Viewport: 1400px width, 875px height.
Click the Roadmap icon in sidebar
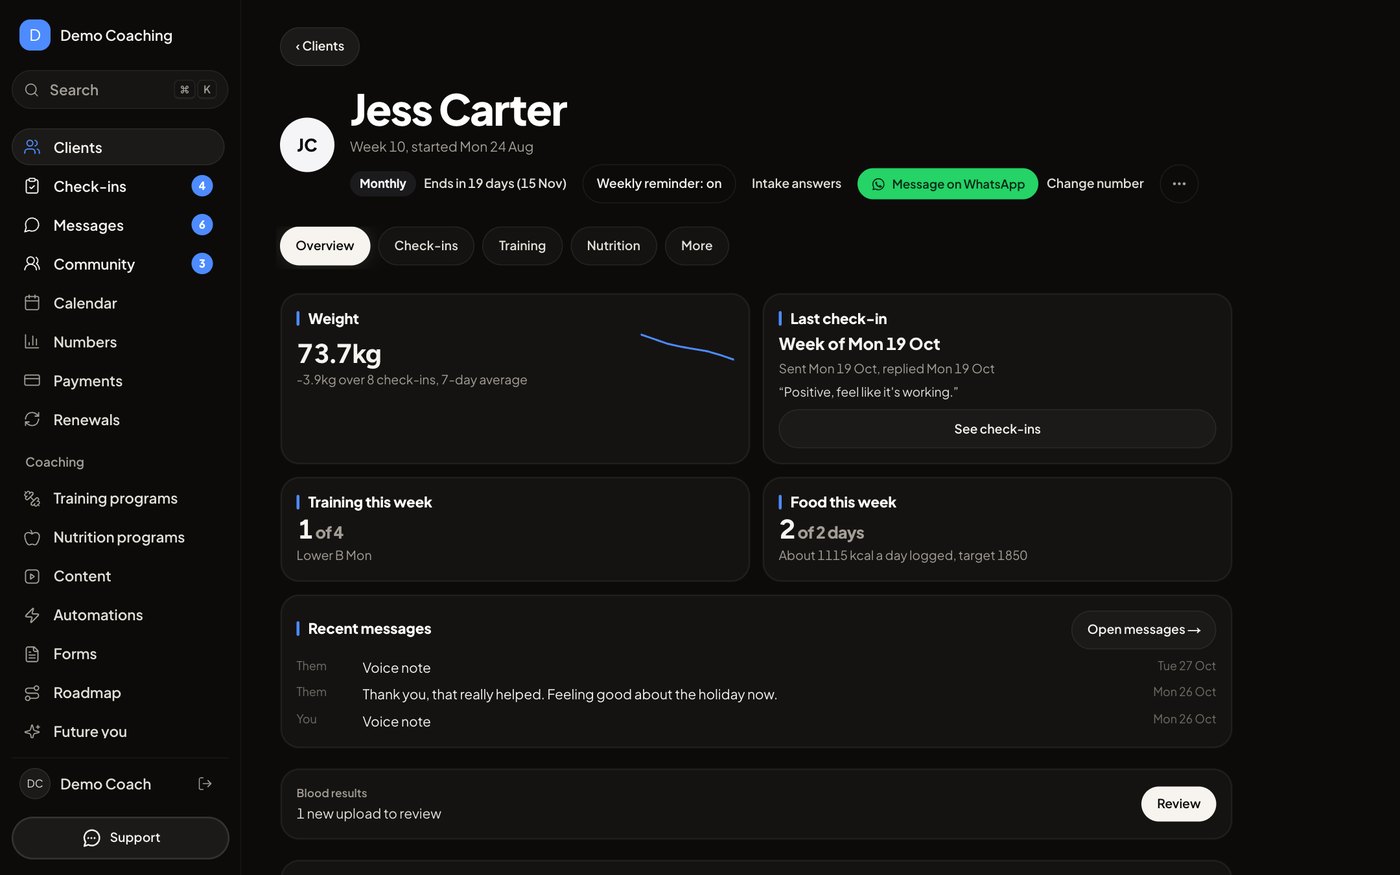[32, 693]
